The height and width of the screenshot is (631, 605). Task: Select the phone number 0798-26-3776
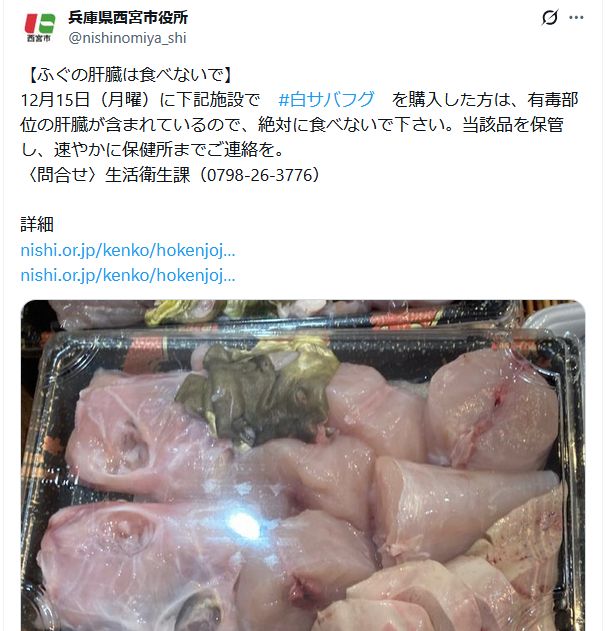(260, 175)
